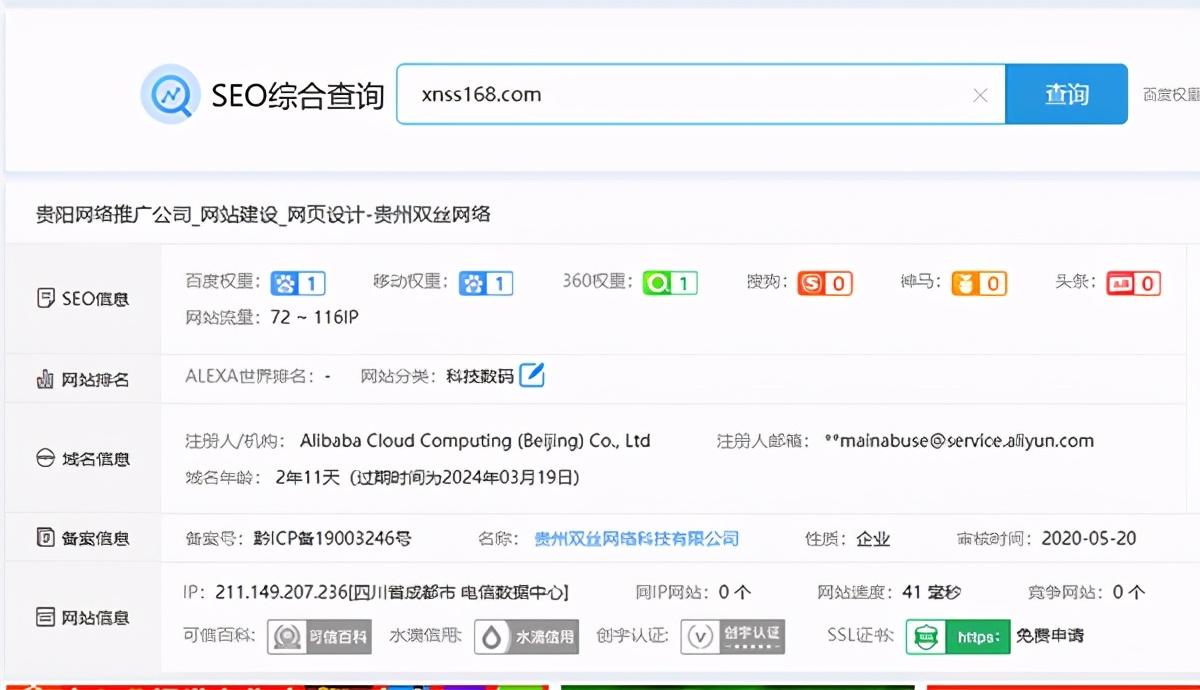This screenshot has height=690, width=1200.
Task: Click the green https SSL badge
Action: (957, 636)
